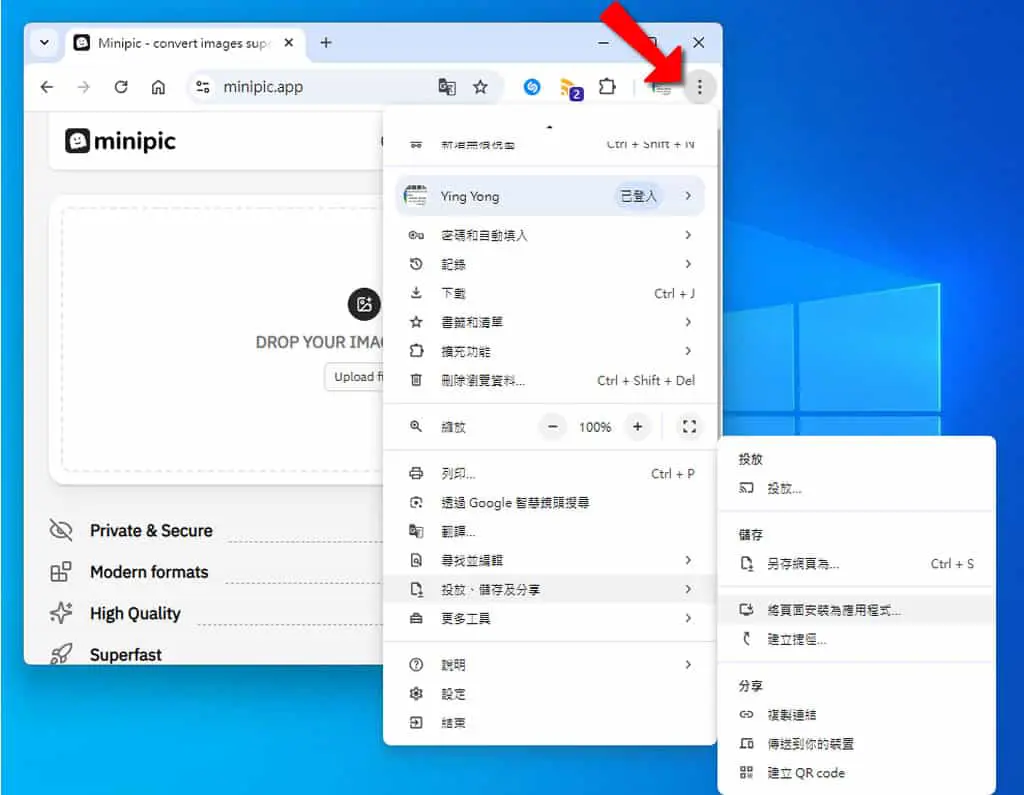This screenshot has width=1024, height=795.
Task: Open the tab search dropdown arrow
Action: pyautogui.click(x=44, y=43)
